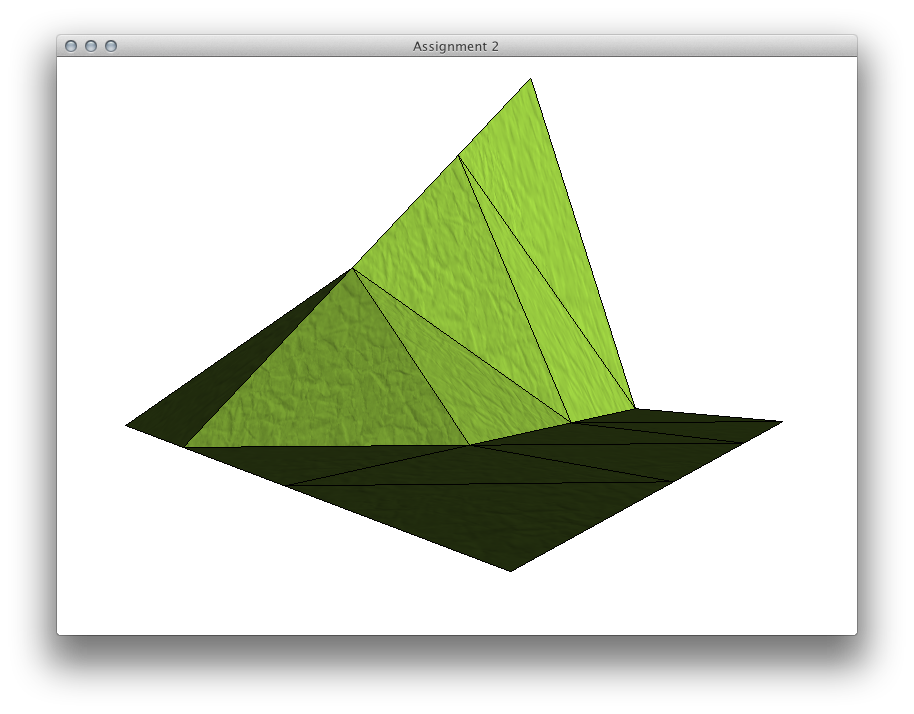Viewport: 914px width, 714px height.
Task: Click the lowest ridge vertex above the front triangle
Action: coord(352,268)
